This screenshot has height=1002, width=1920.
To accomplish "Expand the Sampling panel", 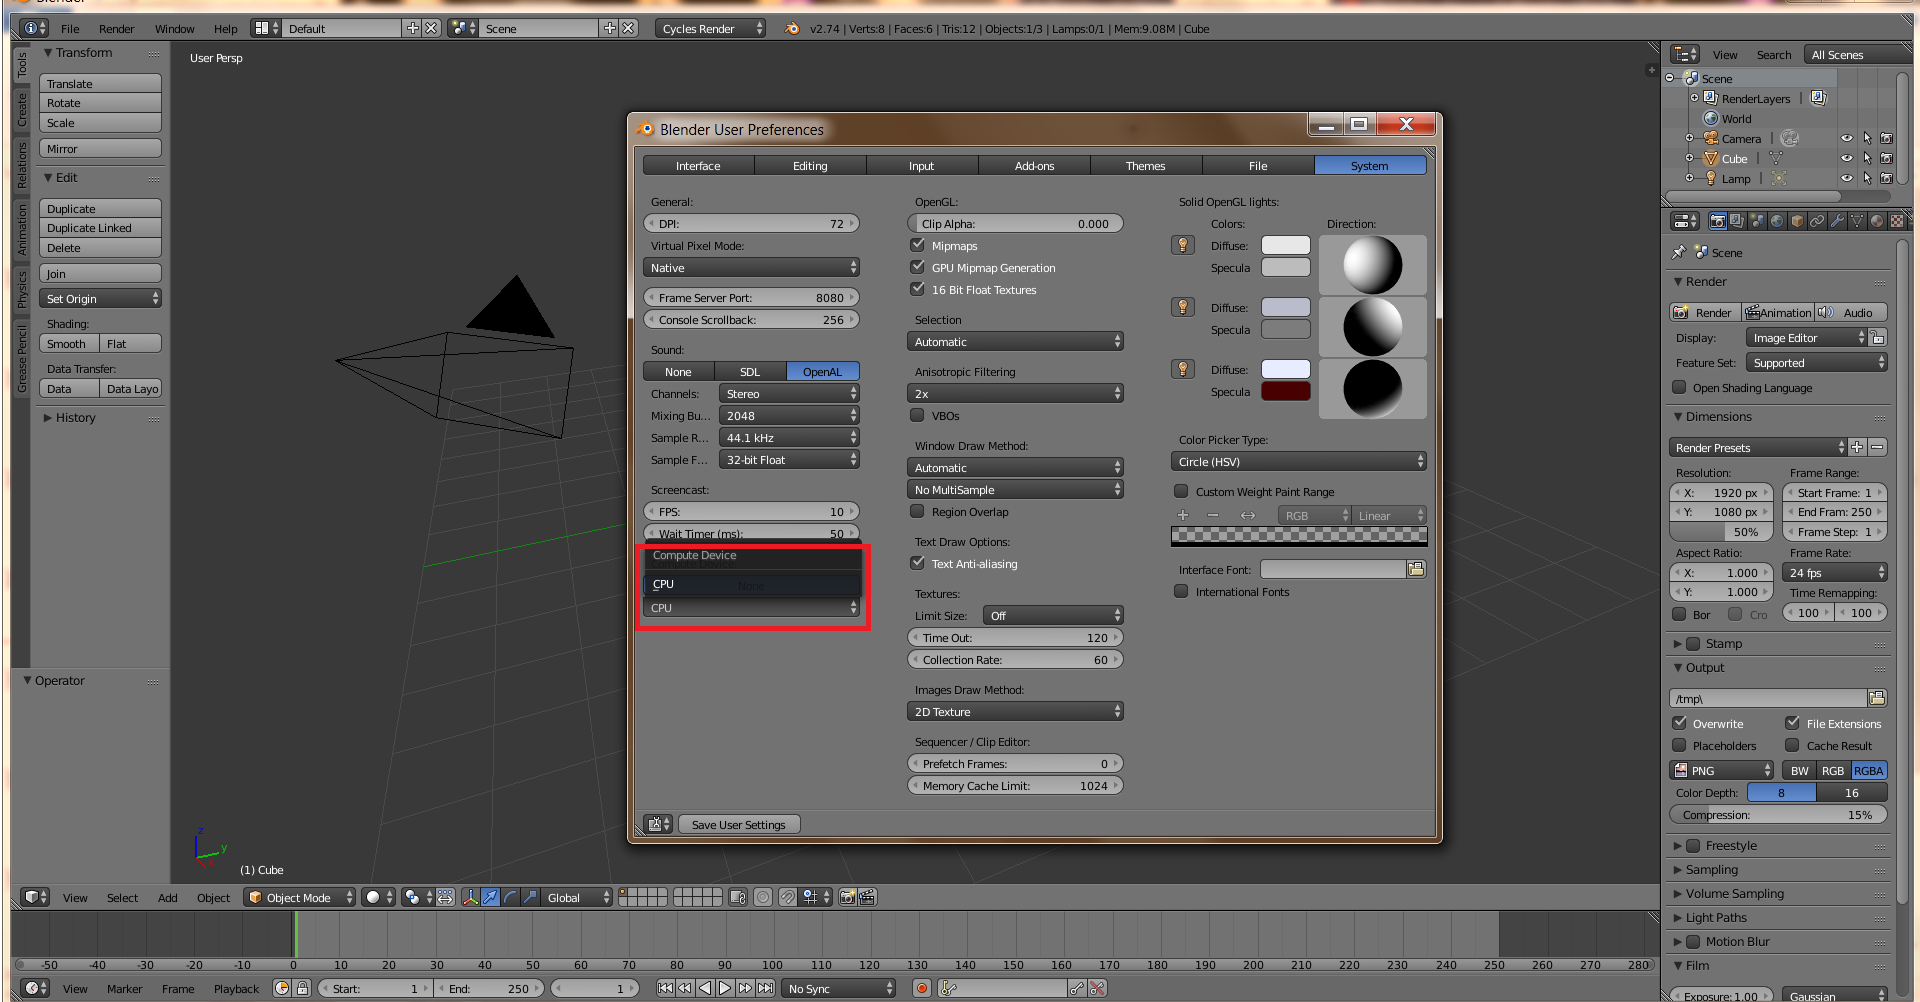I will click(1711, 870).
